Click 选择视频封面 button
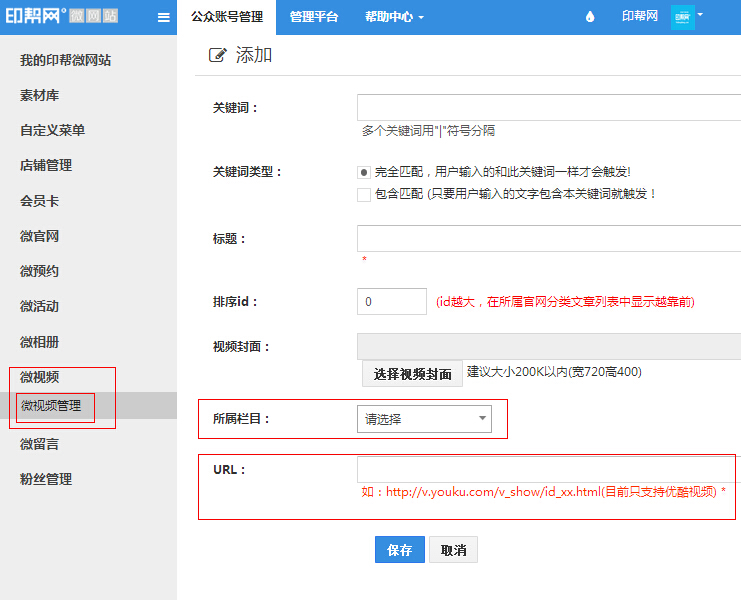This screenshot has height=600, width=741. click(412, 374)
